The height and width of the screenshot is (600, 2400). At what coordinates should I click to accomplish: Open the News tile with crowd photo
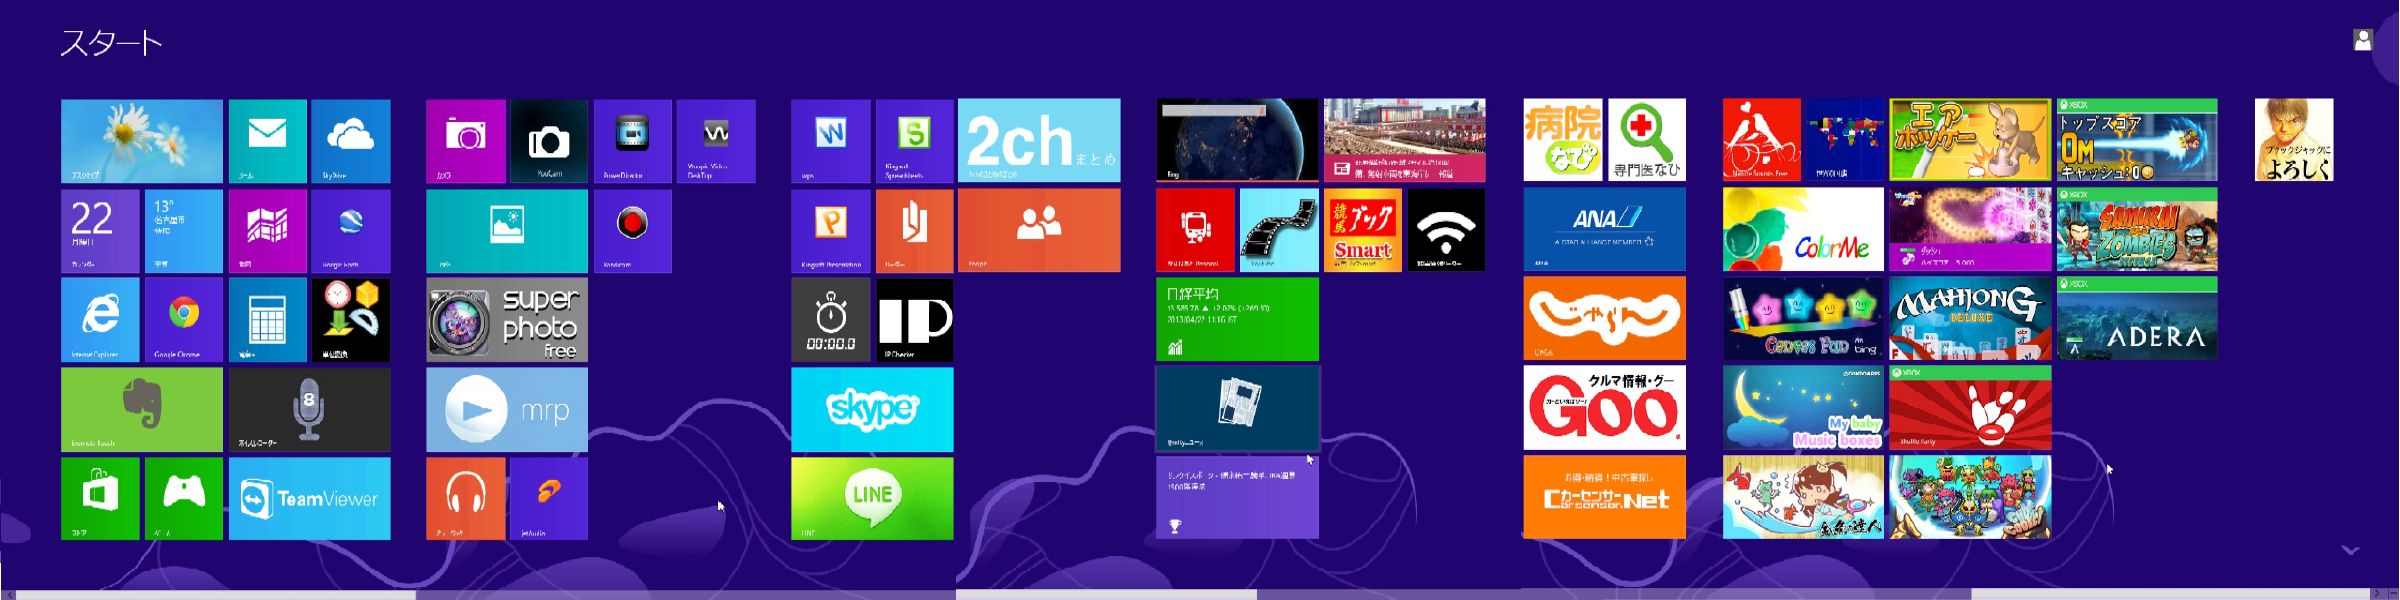pos(1404,140)
